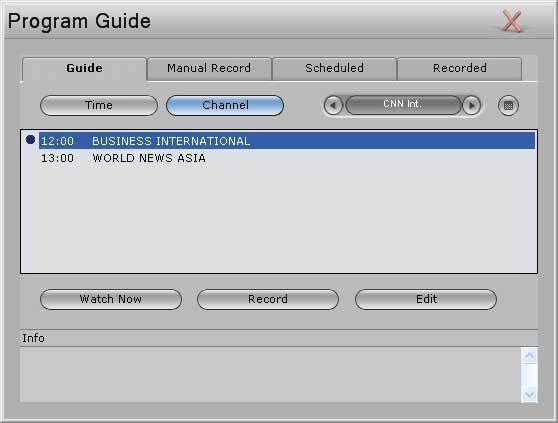Click the Edit button

(x=426, y=299)
